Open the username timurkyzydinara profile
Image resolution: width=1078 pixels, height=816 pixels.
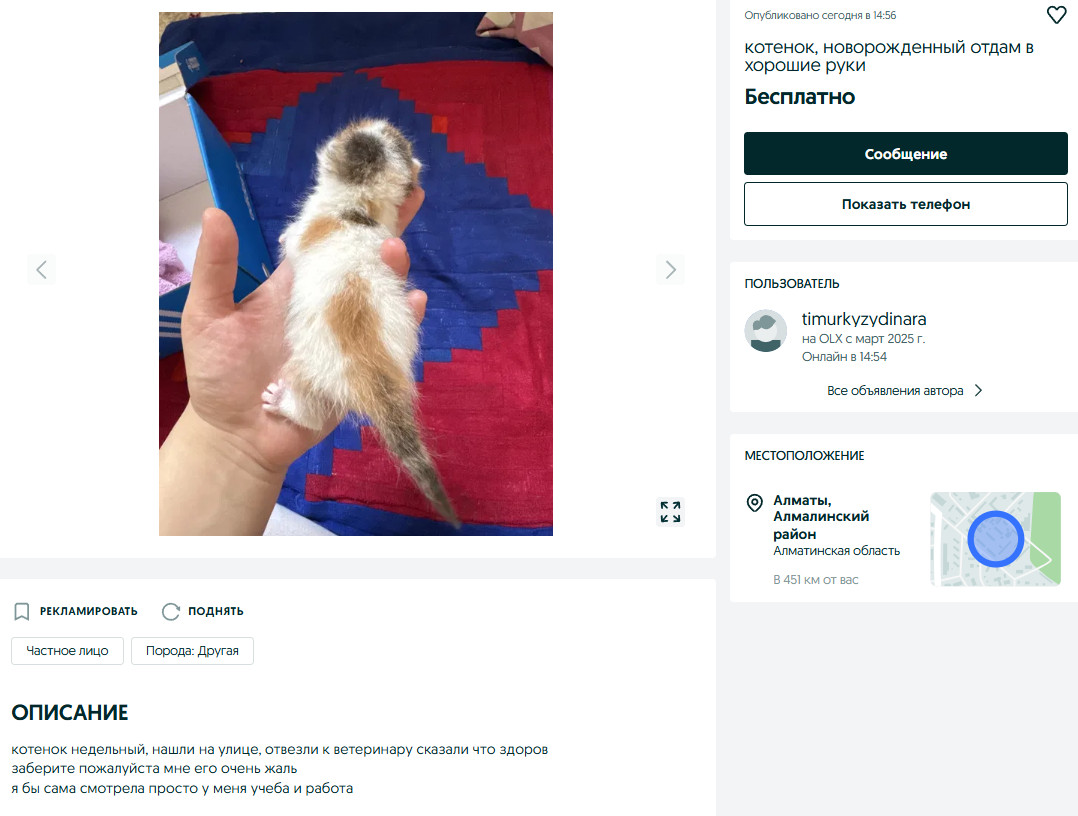pyautogui.click(x=864, y=319)
